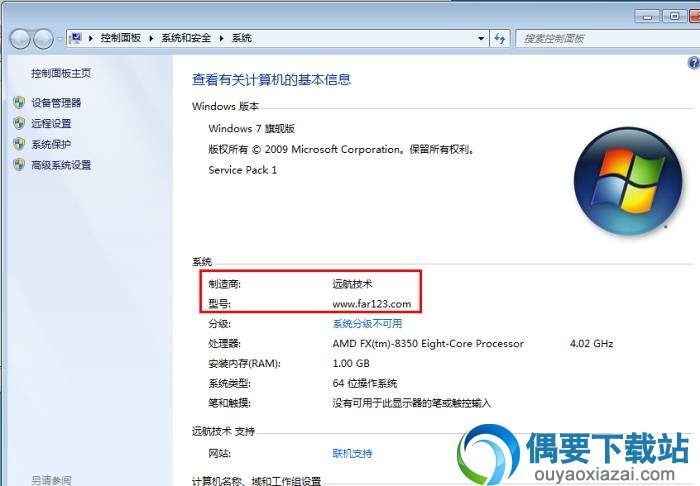Click the Forward navigation arrow button
The image size is (700, 486).
pos(43,39)
